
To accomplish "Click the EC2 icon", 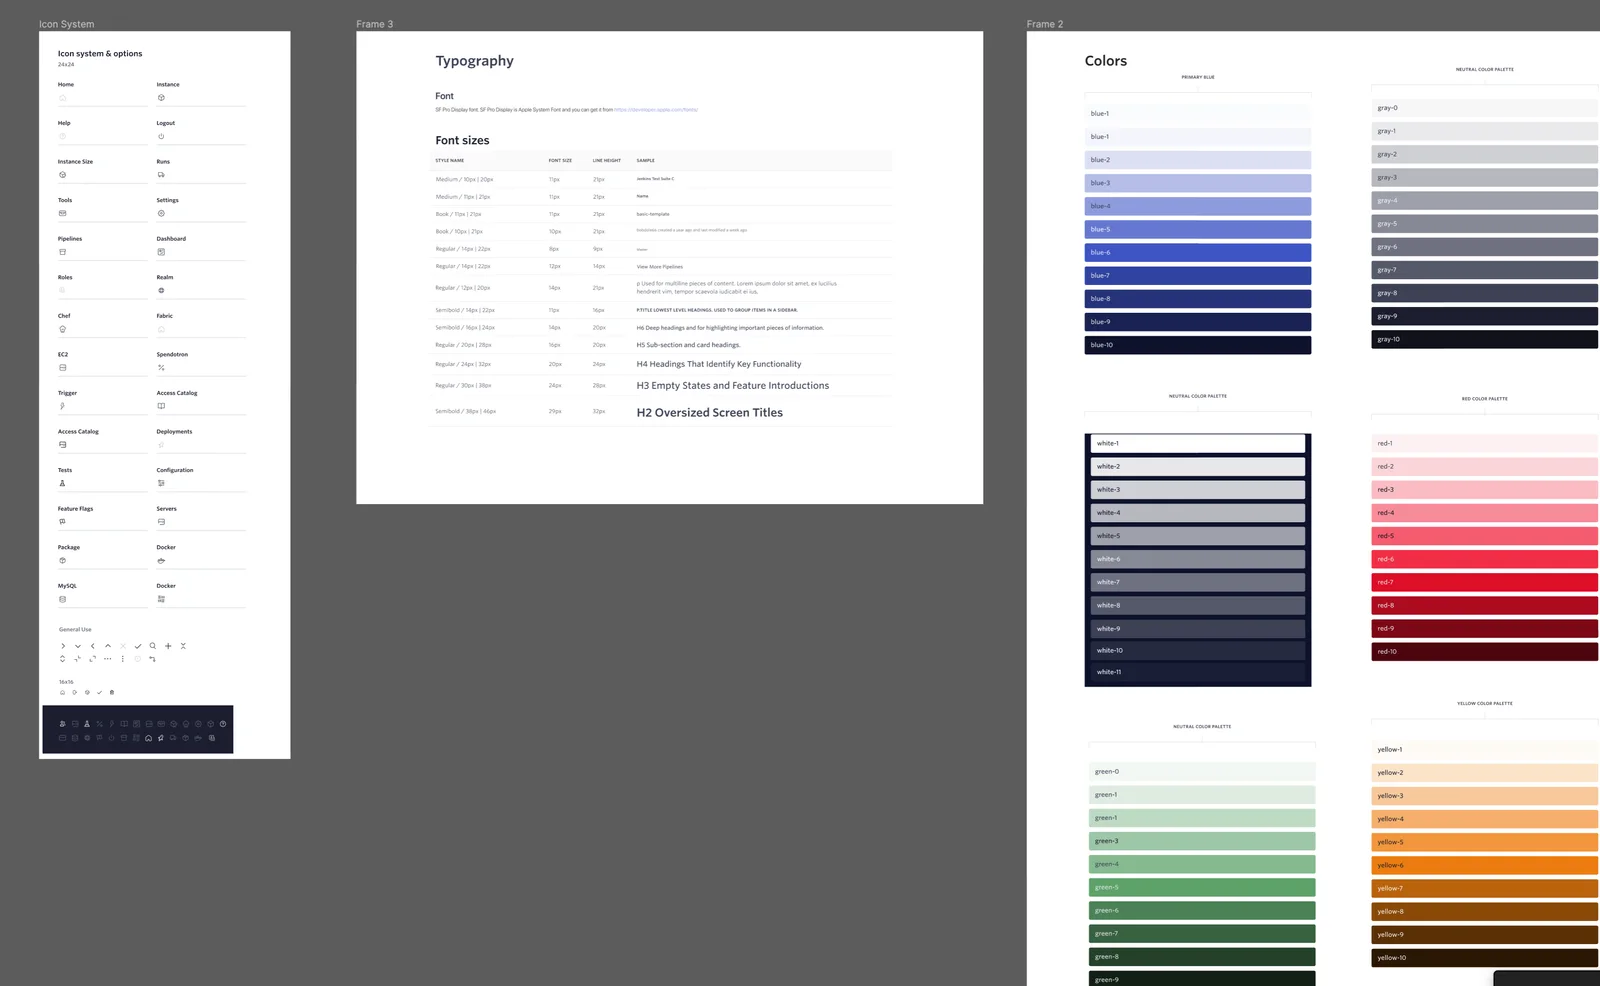I will point(62,368).
